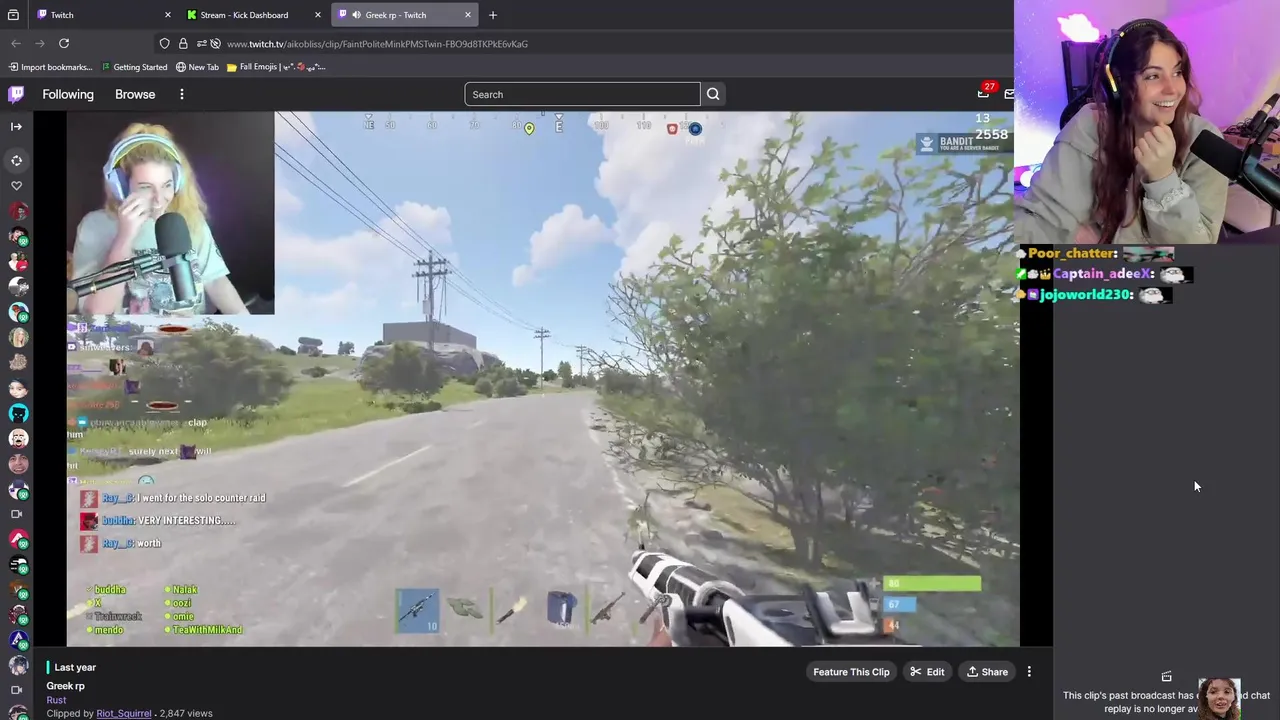The width and height of the screenshot is (1280, 720).
Task: Close the first Twitch tab
Action: click(x=167, y=15)
